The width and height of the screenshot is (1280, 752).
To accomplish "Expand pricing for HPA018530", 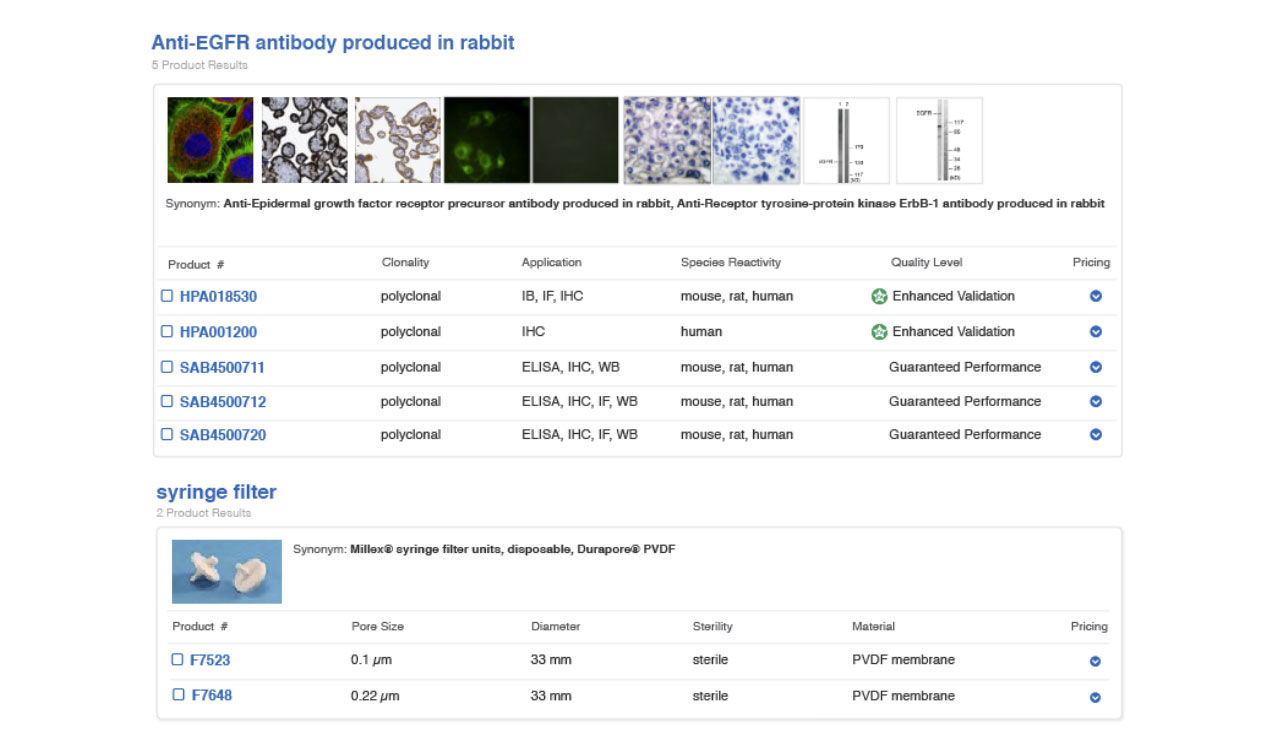I will click(1095, 296).
